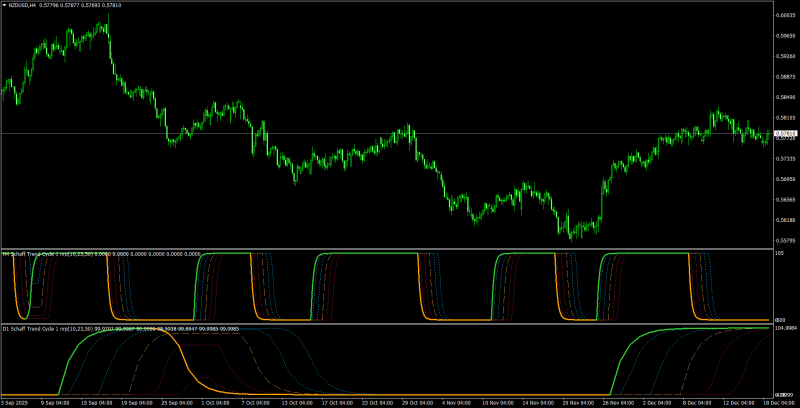This screenshot has width=800, height=408.
Task: Click the 15 Sep 04:00 time label
Action: pos(98,402)
